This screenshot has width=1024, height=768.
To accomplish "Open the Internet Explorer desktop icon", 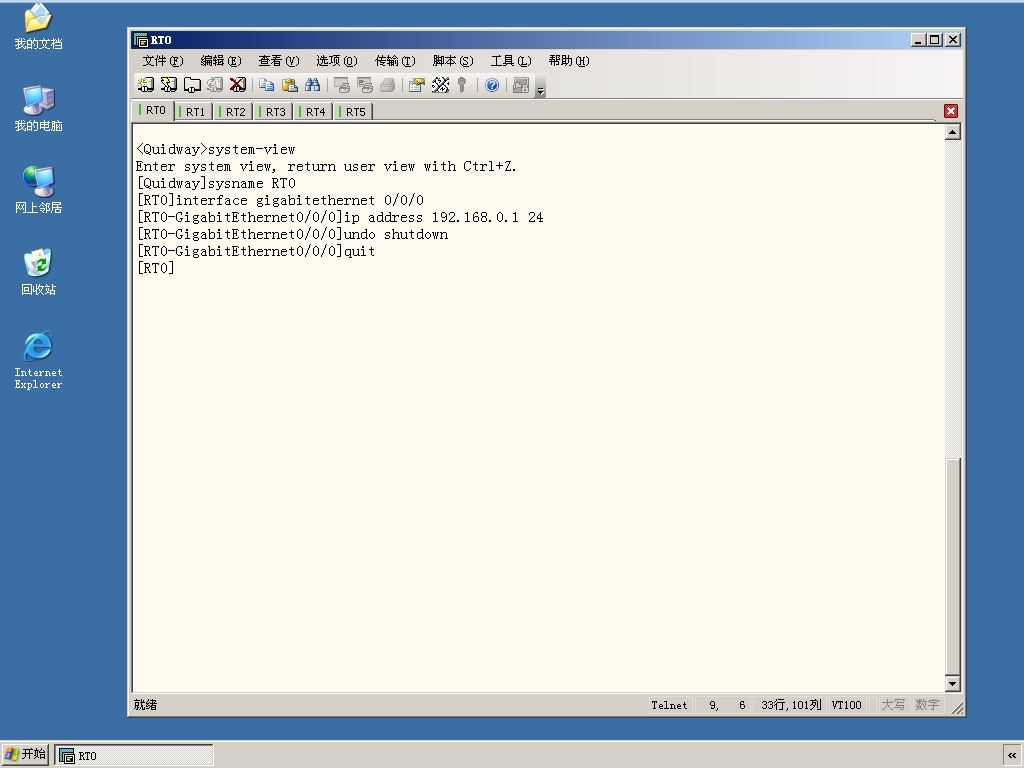I will (x=38, y=360).
